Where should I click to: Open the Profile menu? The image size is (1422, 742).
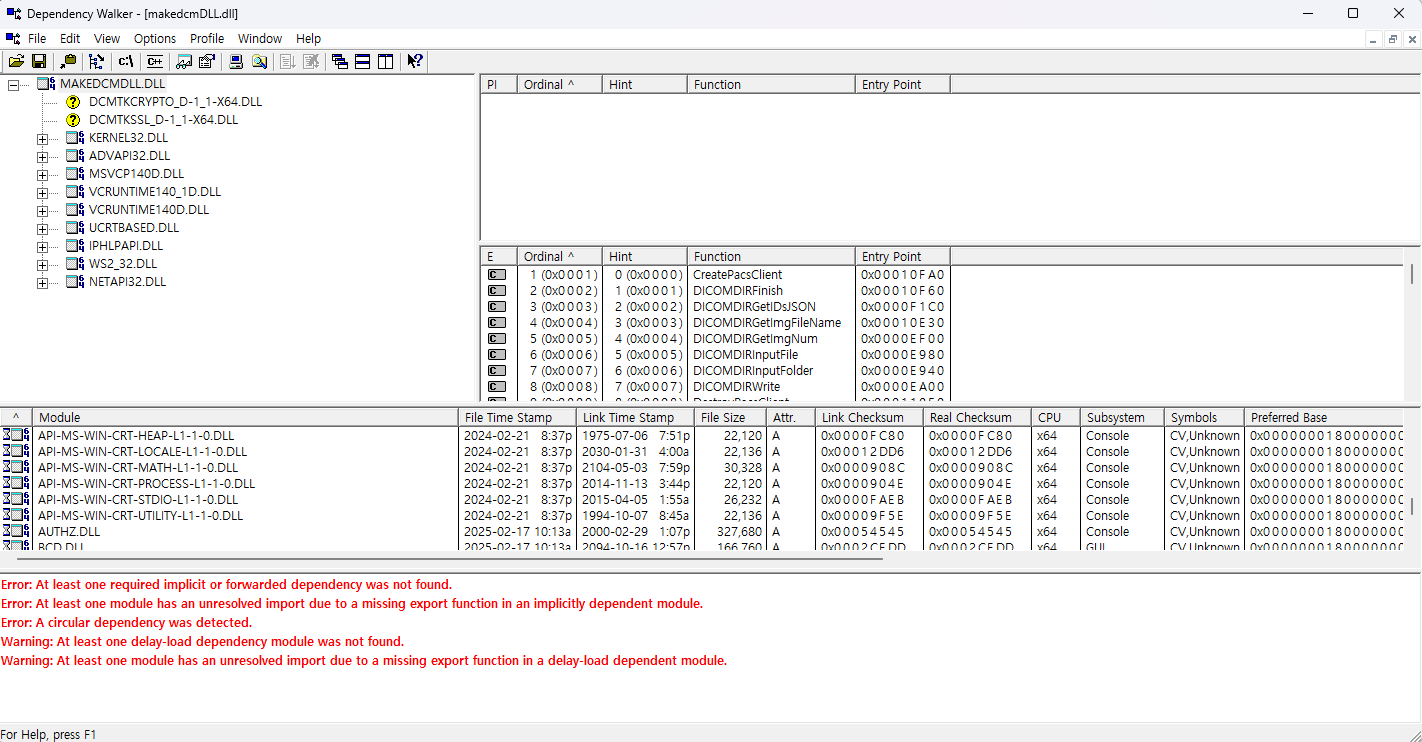click(207, 38)
